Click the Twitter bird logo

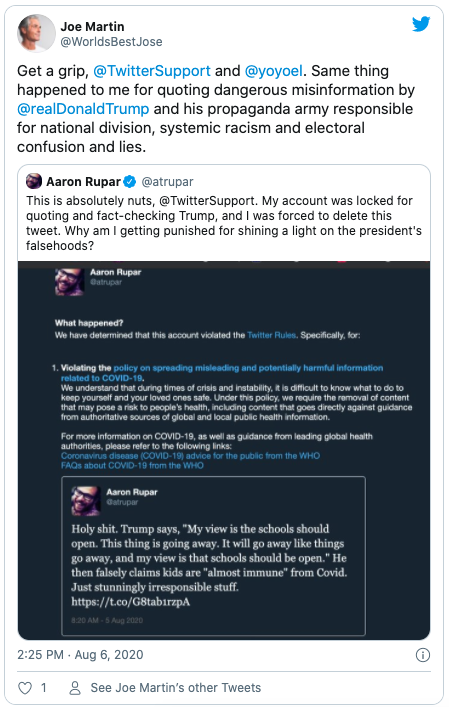[421, 24]
